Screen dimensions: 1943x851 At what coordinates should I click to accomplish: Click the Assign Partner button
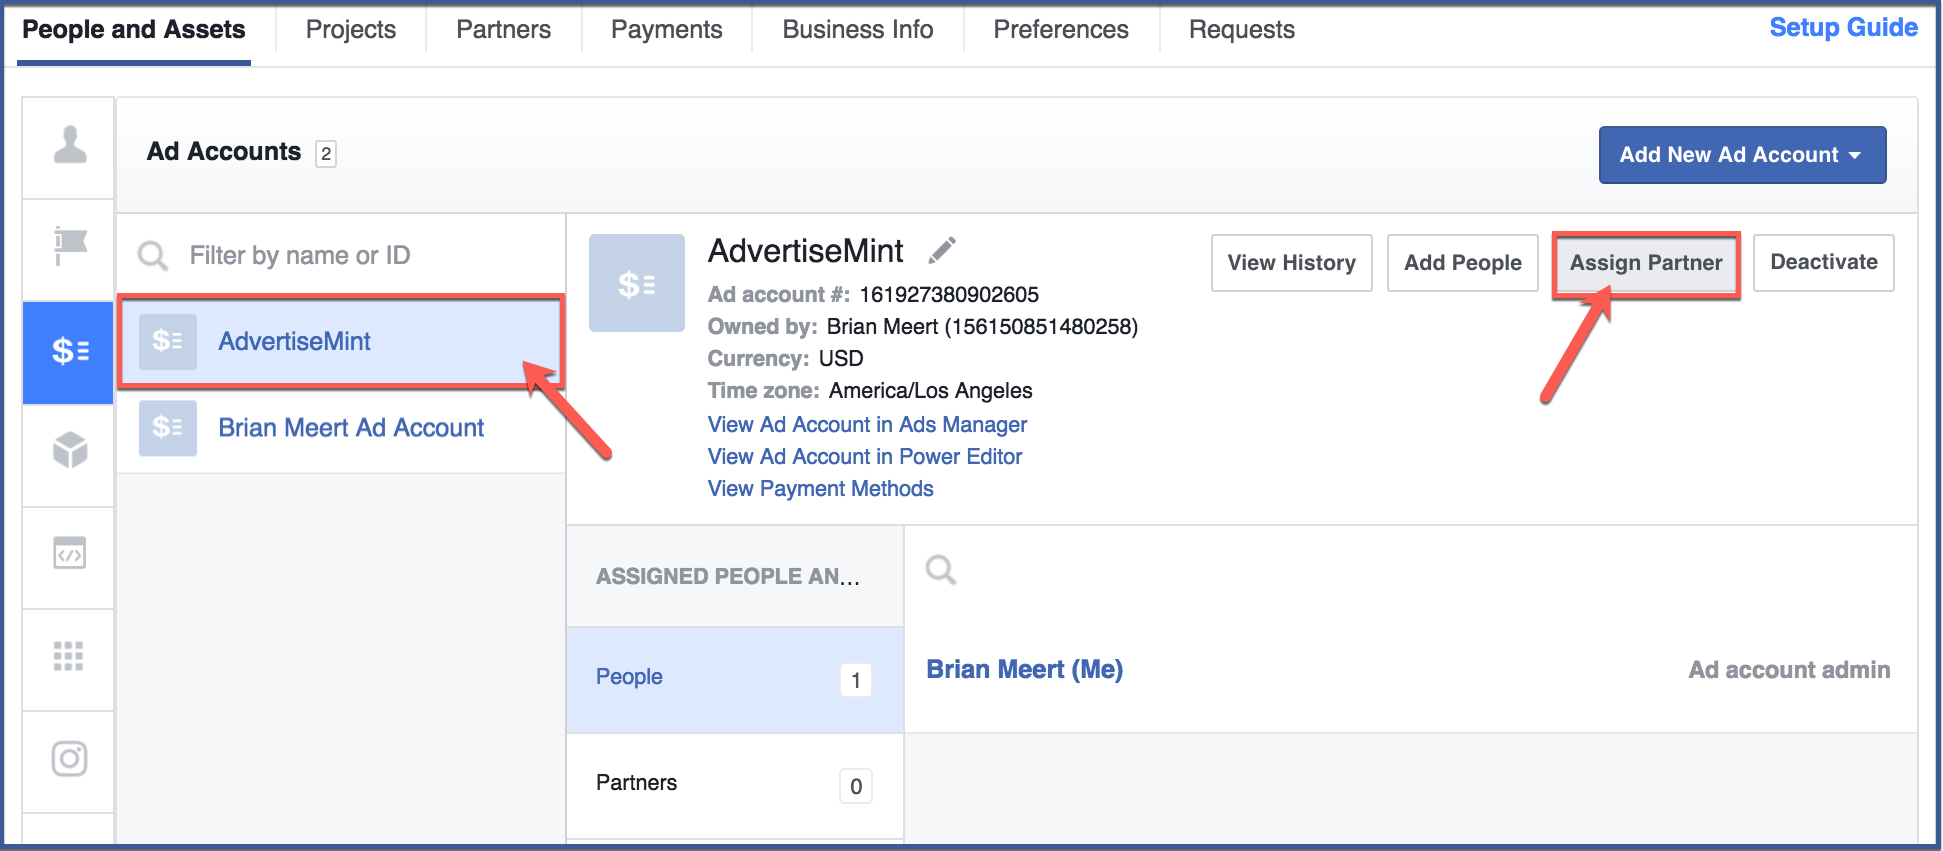pos(1645,263)
